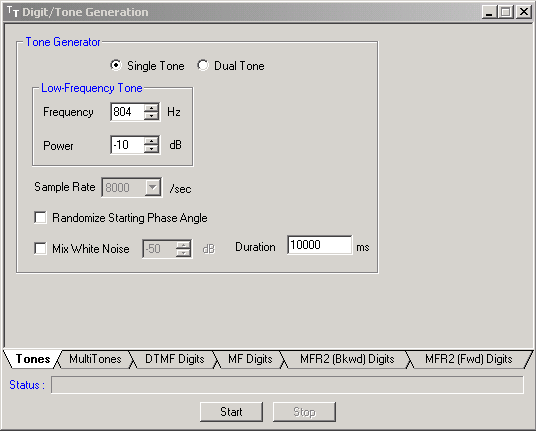Decrease Power with the down spinner arrow
The width and height of the screenshot is (538, 433).
[151, 149]
